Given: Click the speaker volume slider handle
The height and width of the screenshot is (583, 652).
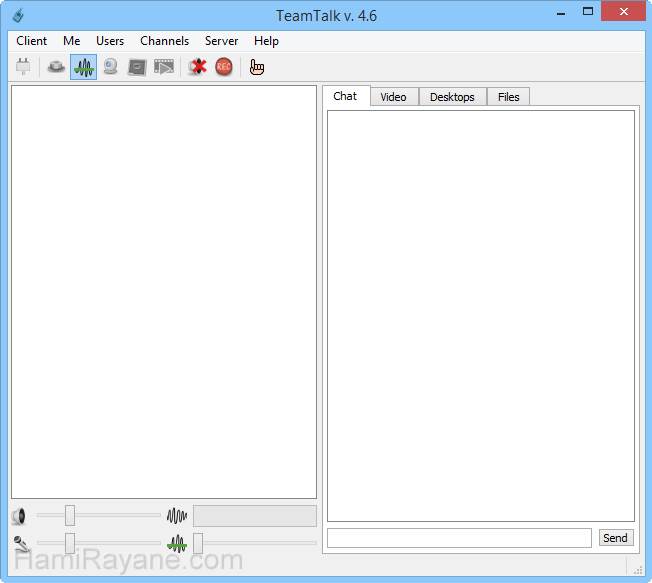Looking at the screenshot, I should coord(70,516).
